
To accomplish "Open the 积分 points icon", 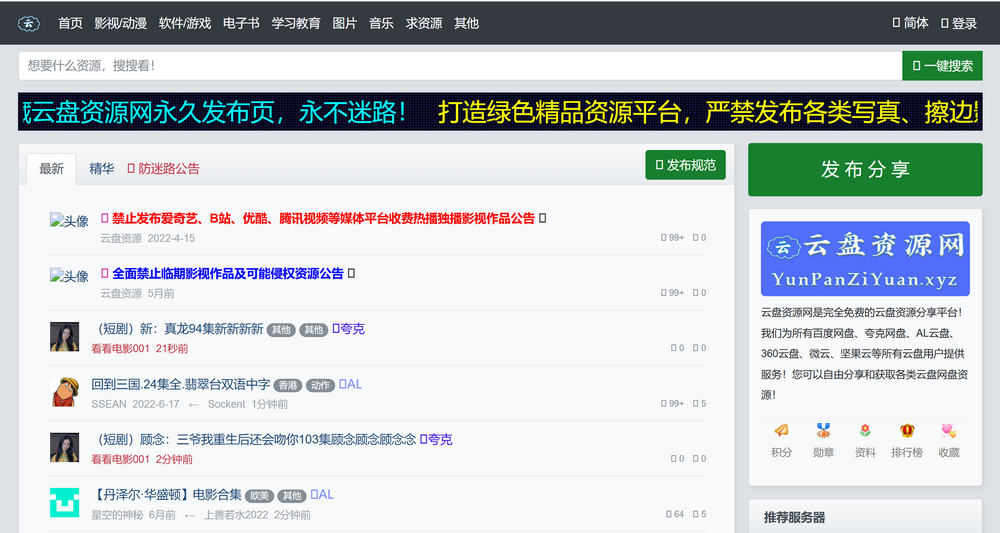I will (781, 431).
